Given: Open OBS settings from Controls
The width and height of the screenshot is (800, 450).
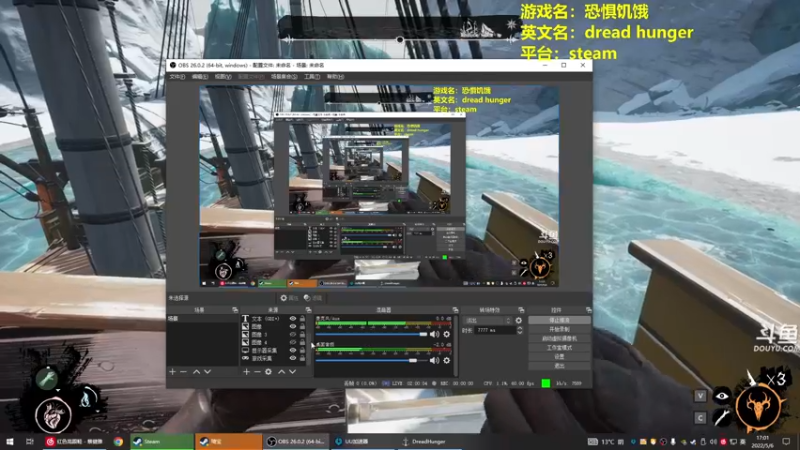Looking at the screenshot, I should coord(559,357).
